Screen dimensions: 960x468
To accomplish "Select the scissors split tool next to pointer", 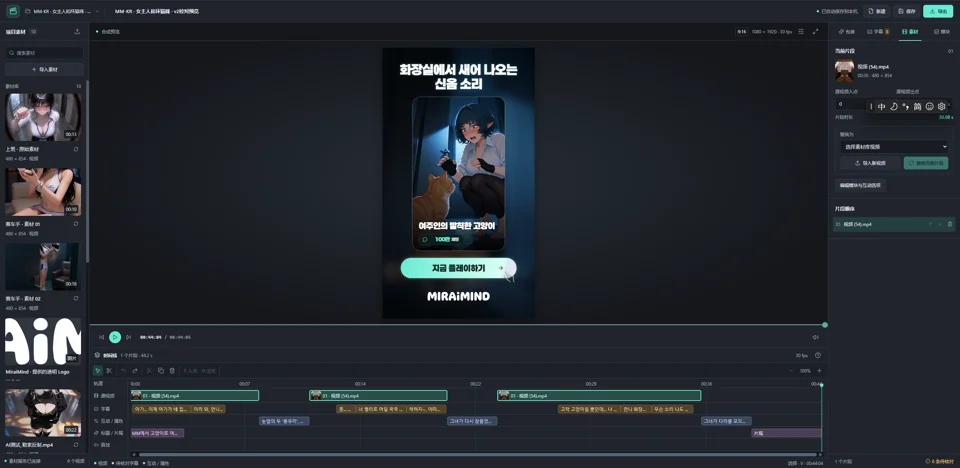I will [x=109, y=371].
